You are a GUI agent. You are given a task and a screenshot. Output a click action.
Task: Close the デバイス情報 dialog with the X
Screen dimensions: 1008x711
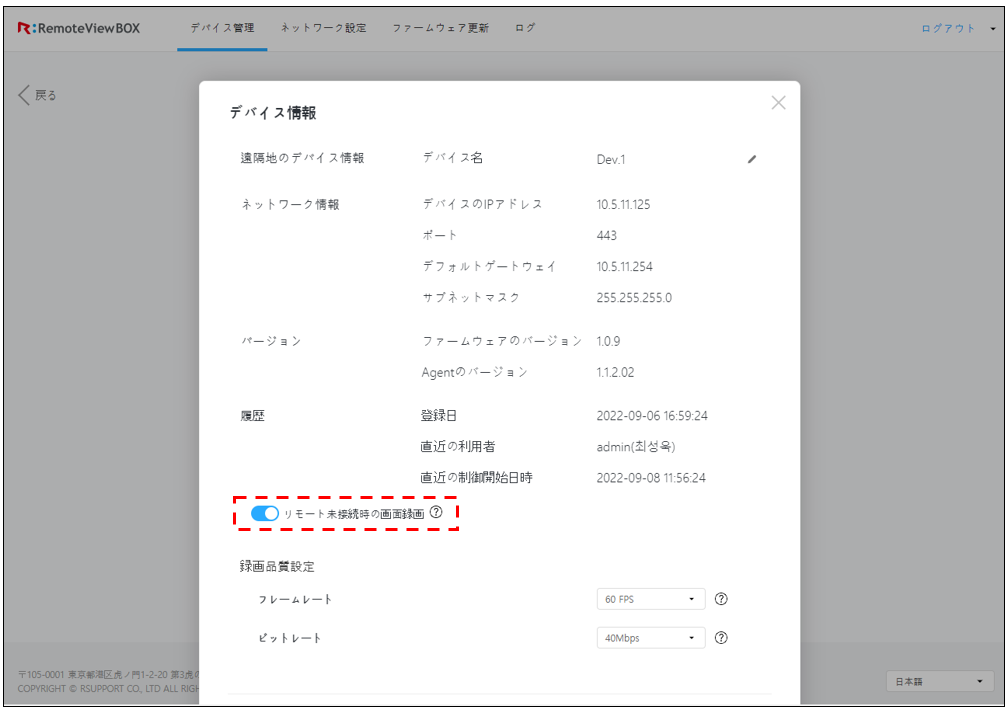click(778, 103)
